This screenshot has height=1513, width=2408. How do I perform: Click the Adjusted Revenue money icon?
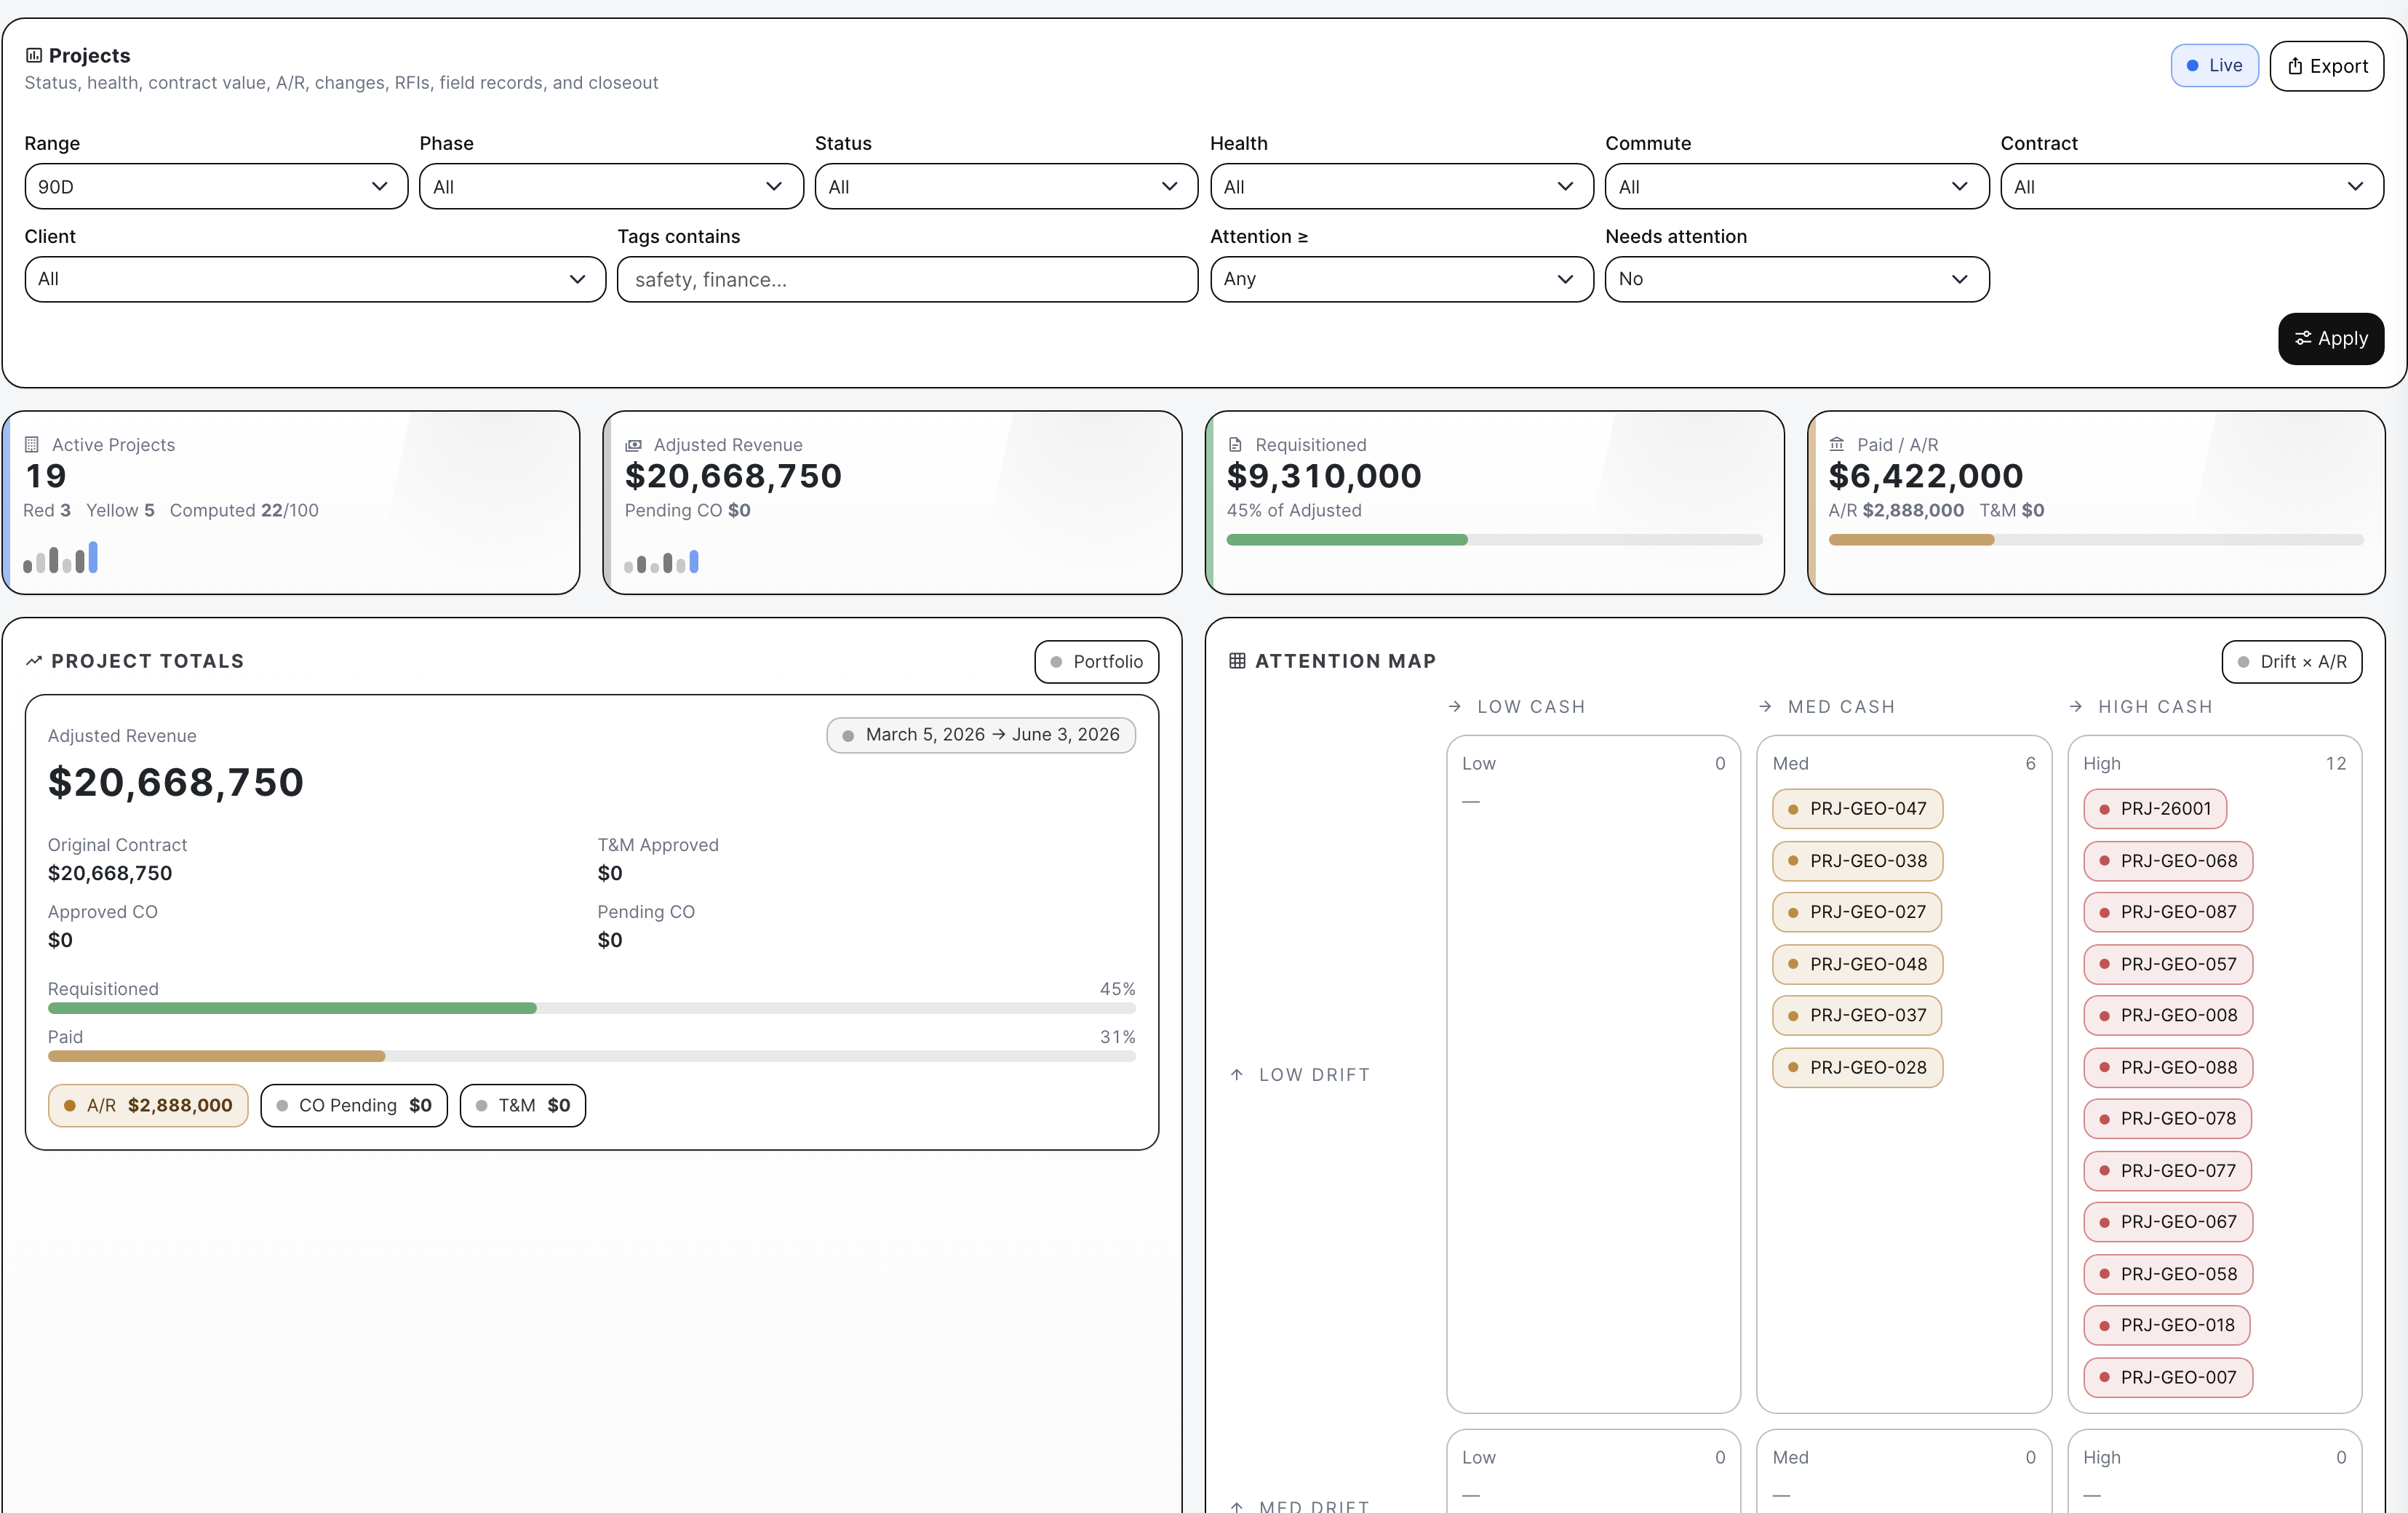pos(633,445)
